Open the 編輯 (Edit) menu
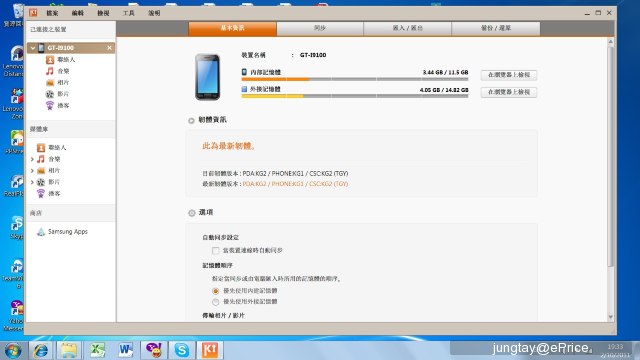The width and height of the screenshot is (640, 360). tap(78, 13)
